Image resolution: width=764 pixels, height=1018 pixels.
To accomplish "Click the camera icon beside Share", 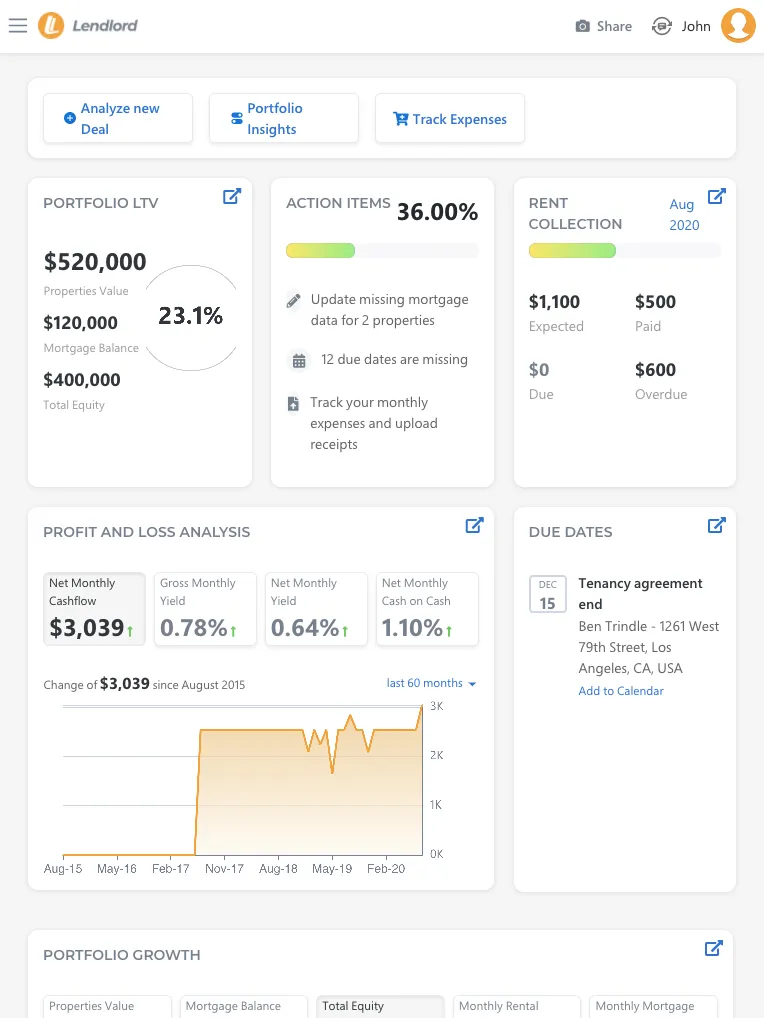I will (582, 26).
